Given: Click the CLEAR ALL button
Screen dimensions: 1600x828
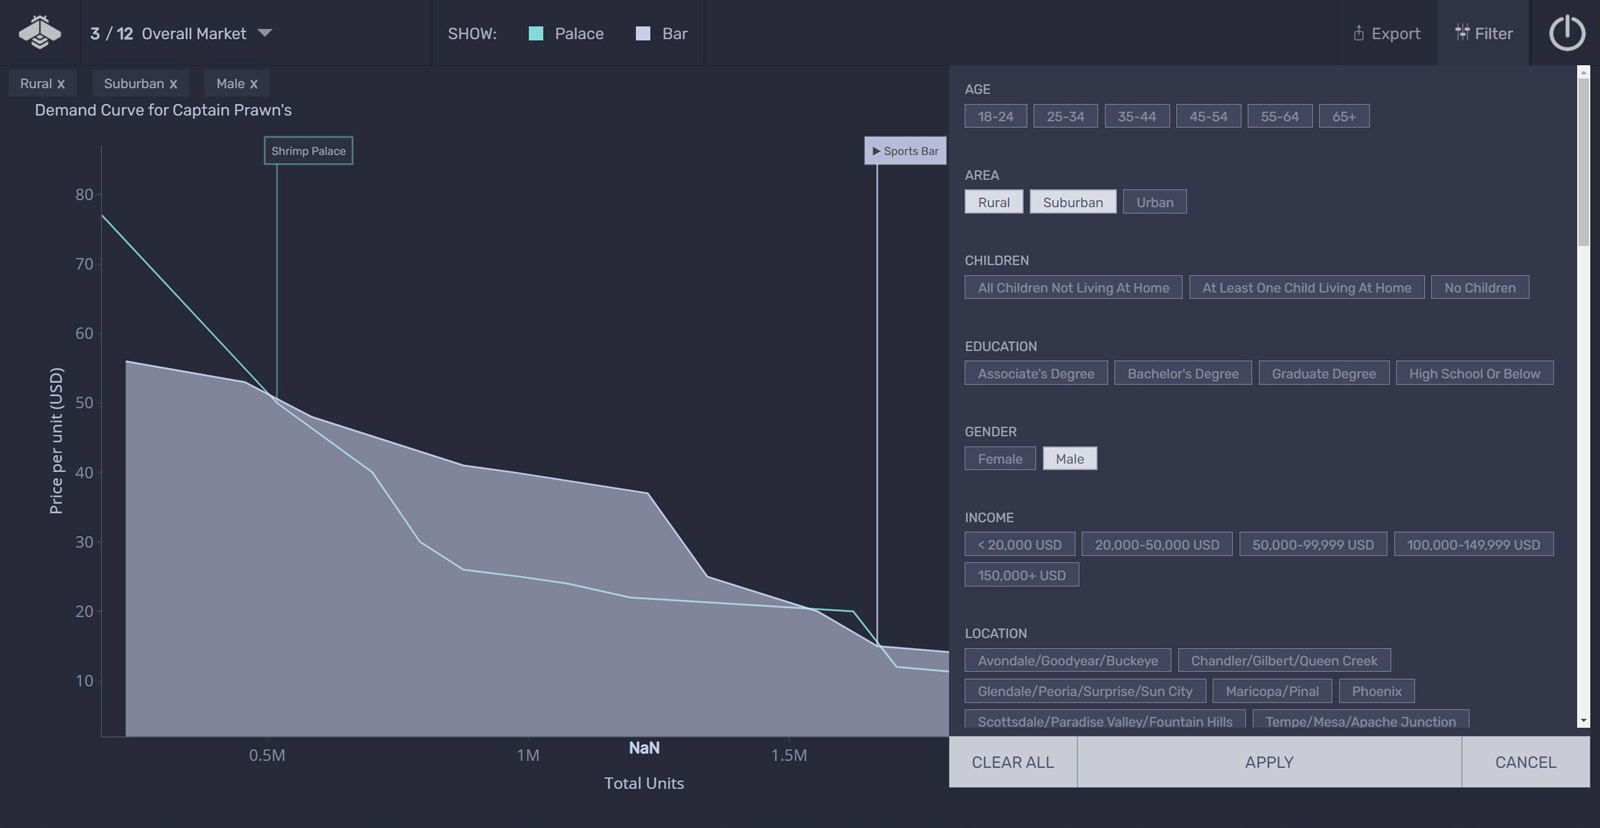Looking at the screenshot, I should point(1013,762).
